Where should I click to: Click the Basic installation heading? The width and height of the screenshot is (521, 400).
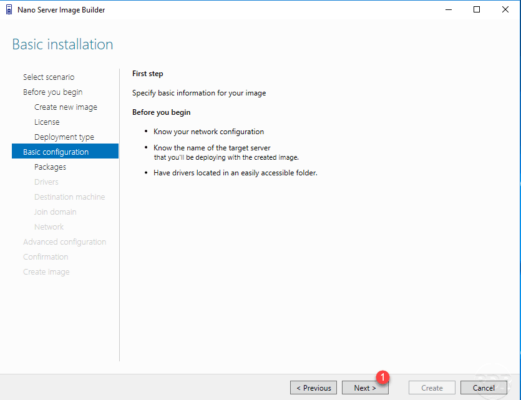pos(63,44)
